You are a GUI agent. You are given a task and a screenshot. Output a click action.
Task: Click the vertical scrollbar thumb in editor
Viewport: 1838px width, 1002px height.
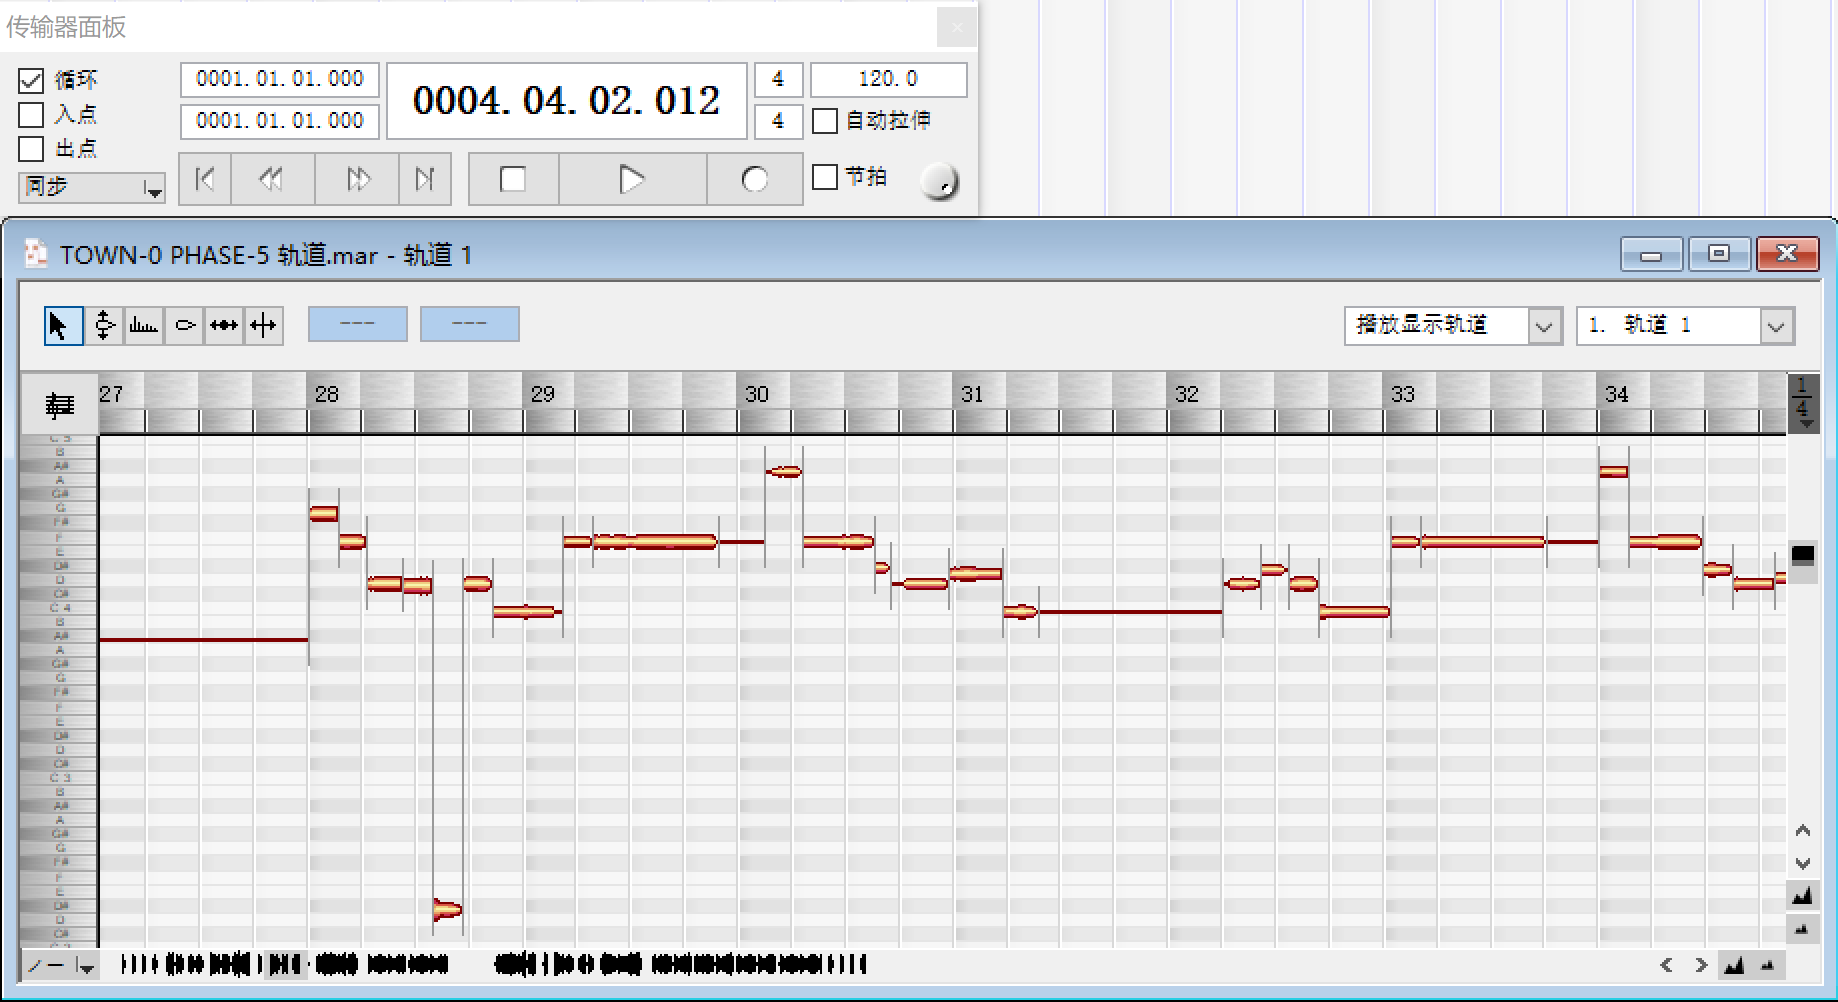click(x=1803, y=555)
